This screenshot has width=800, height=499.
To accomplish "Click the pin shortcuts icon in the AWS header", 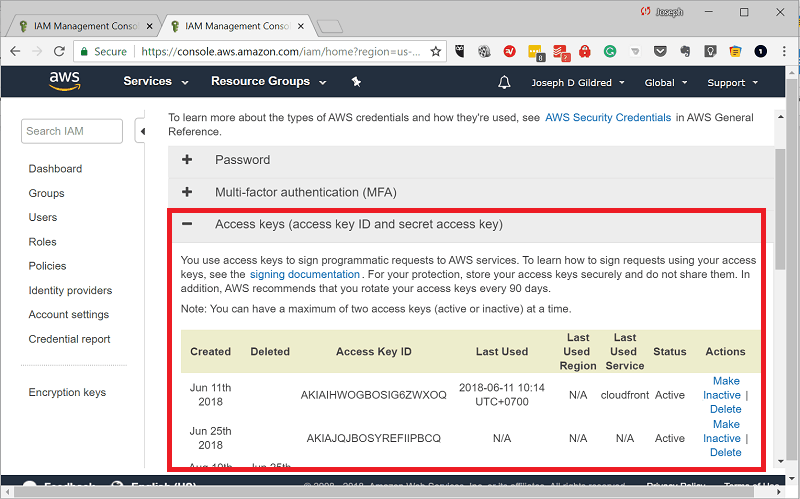I will [356, 82].
